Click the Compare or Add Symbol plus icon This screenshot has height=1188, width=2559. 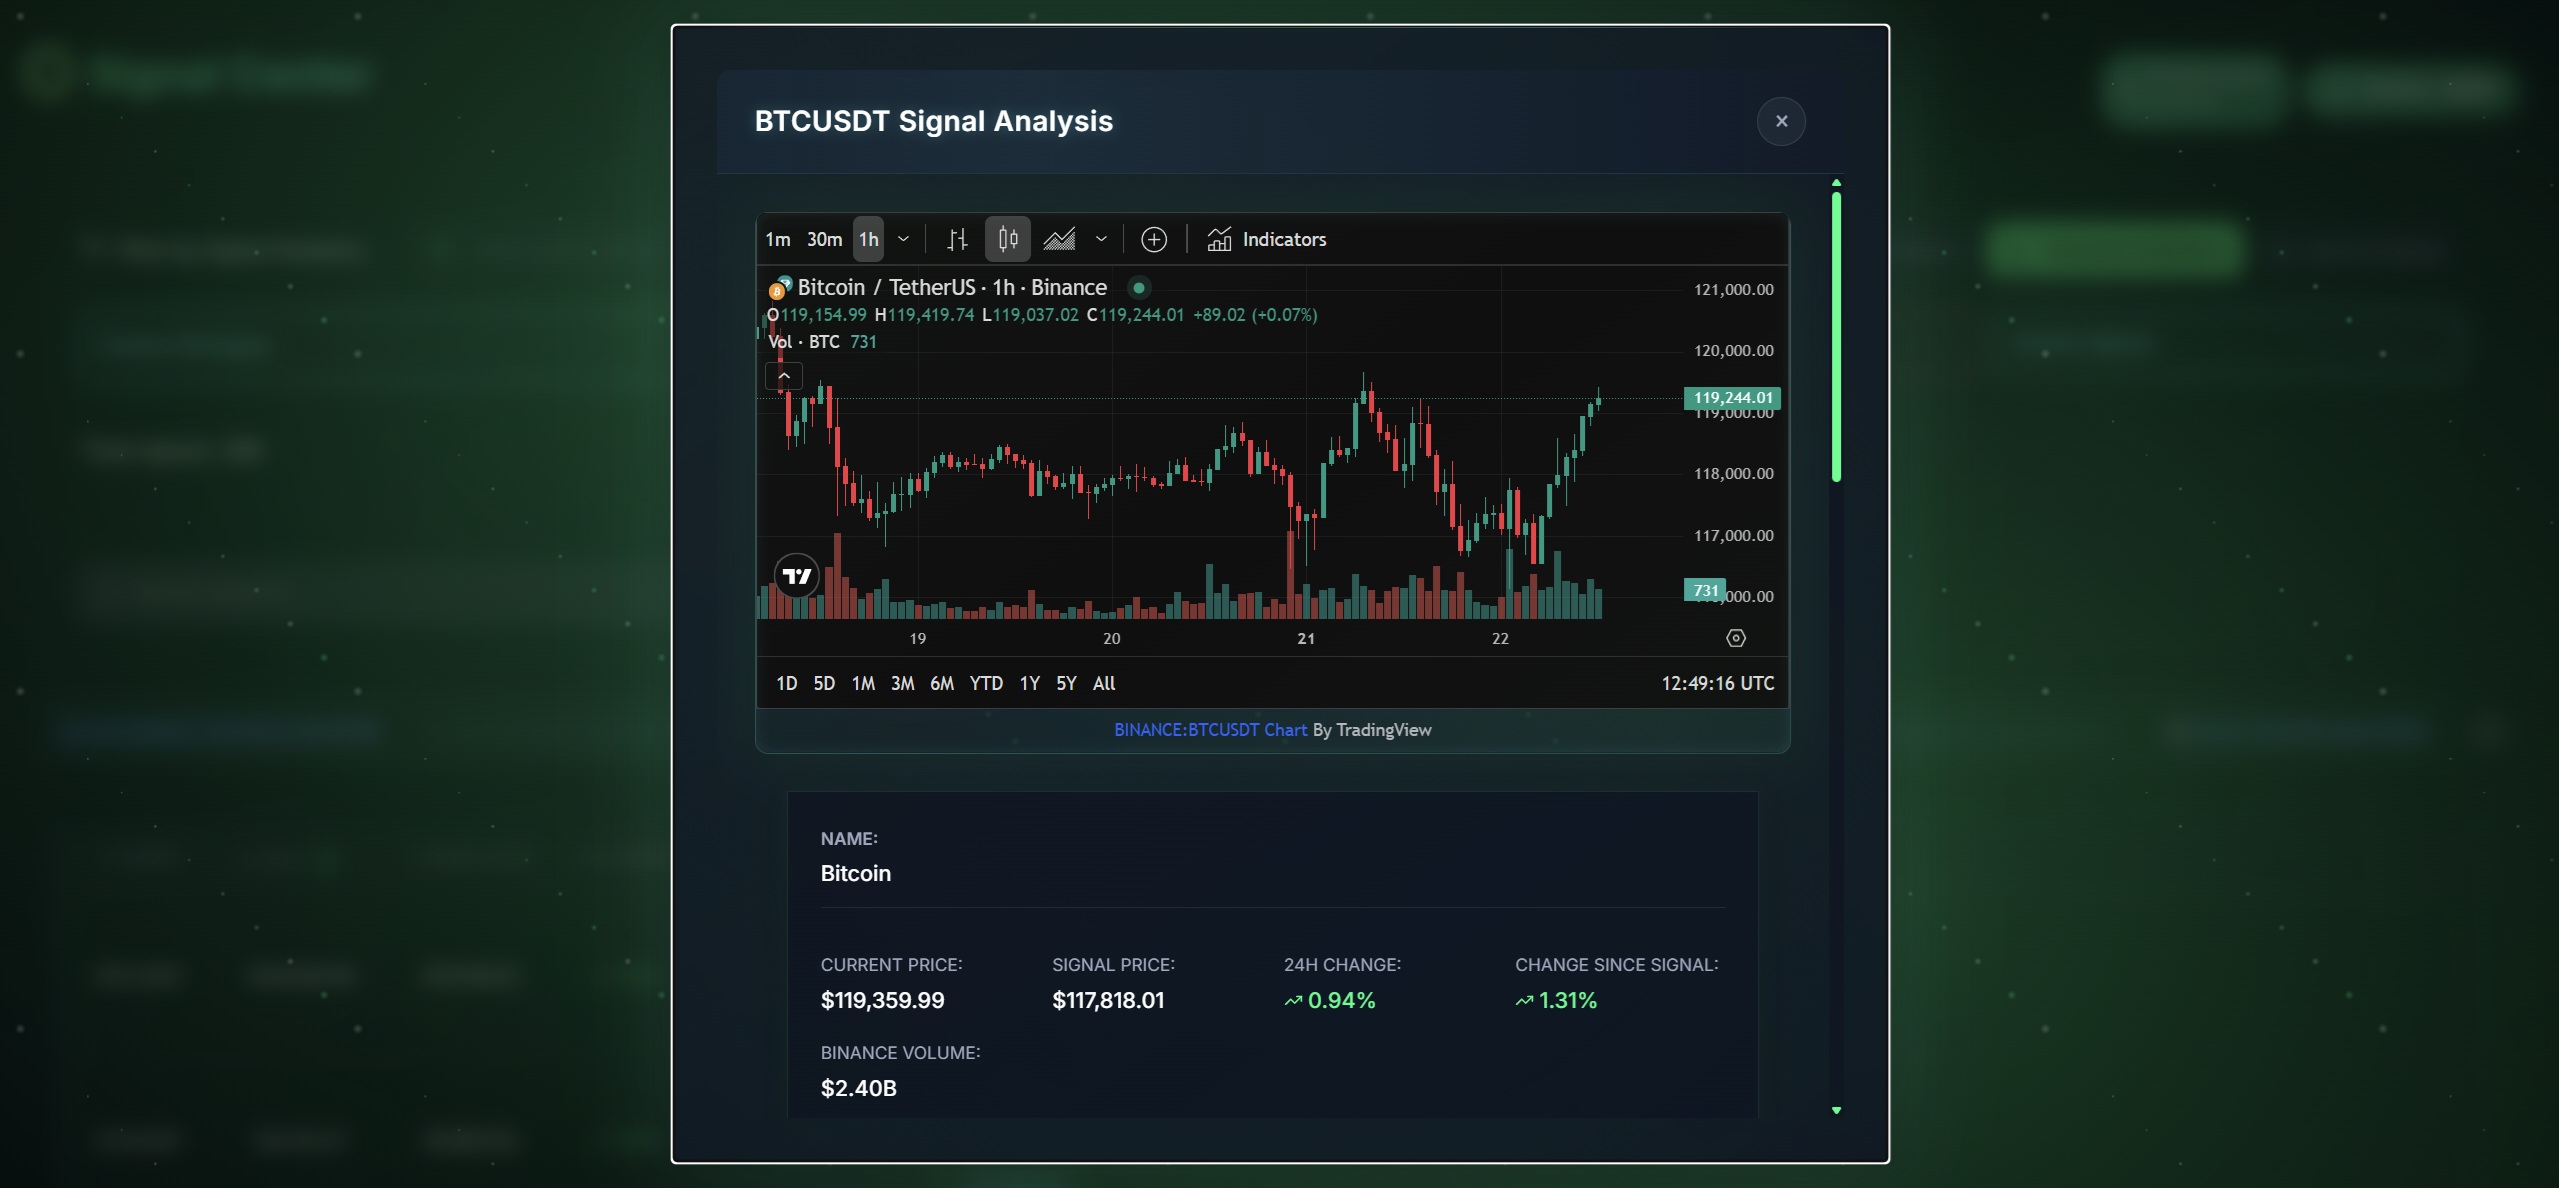1154,239
